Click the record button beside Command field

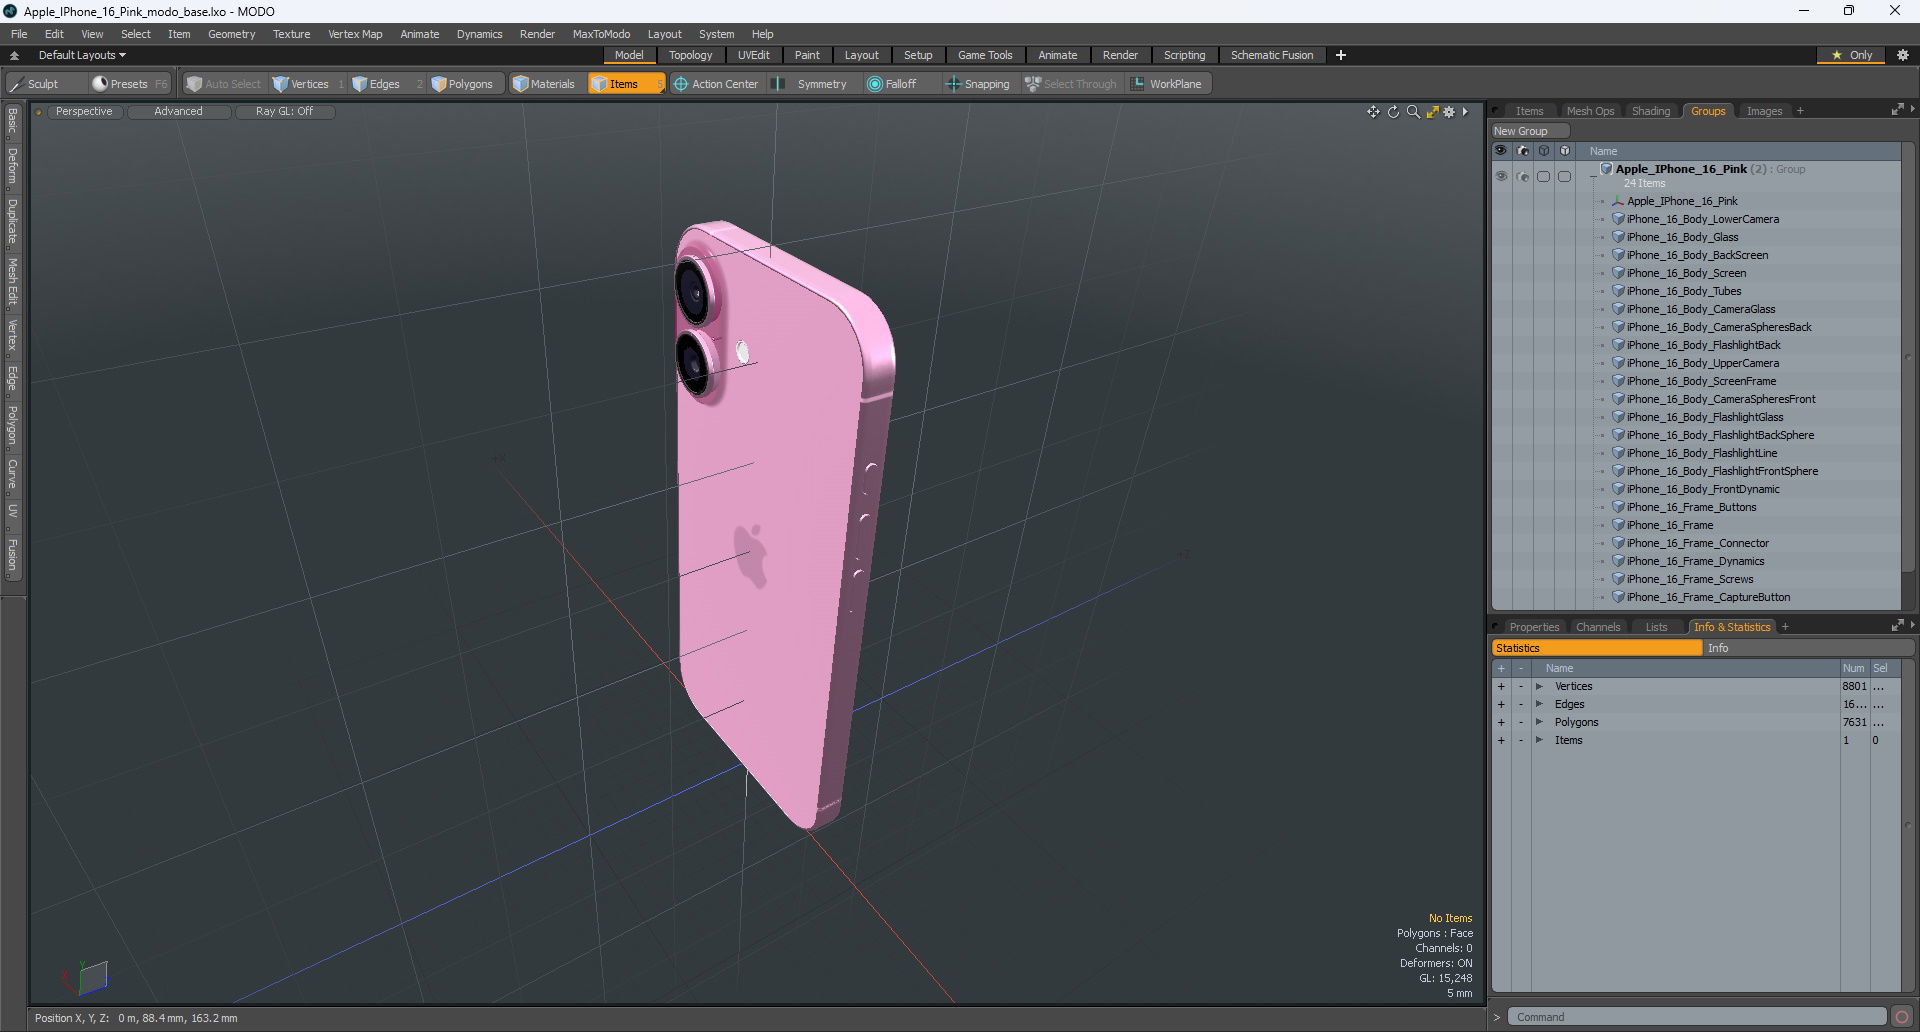1902,1017
